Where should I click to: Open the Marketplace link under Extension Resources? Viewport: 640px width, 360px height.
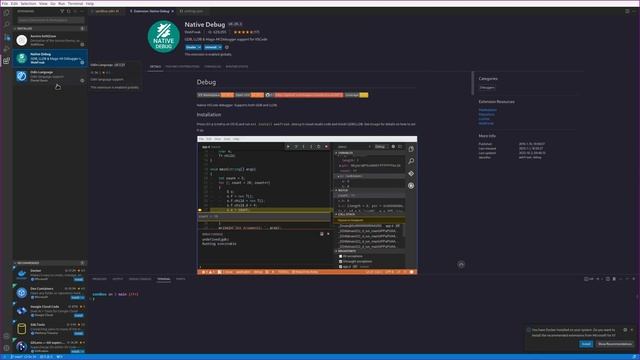(487, 110)
